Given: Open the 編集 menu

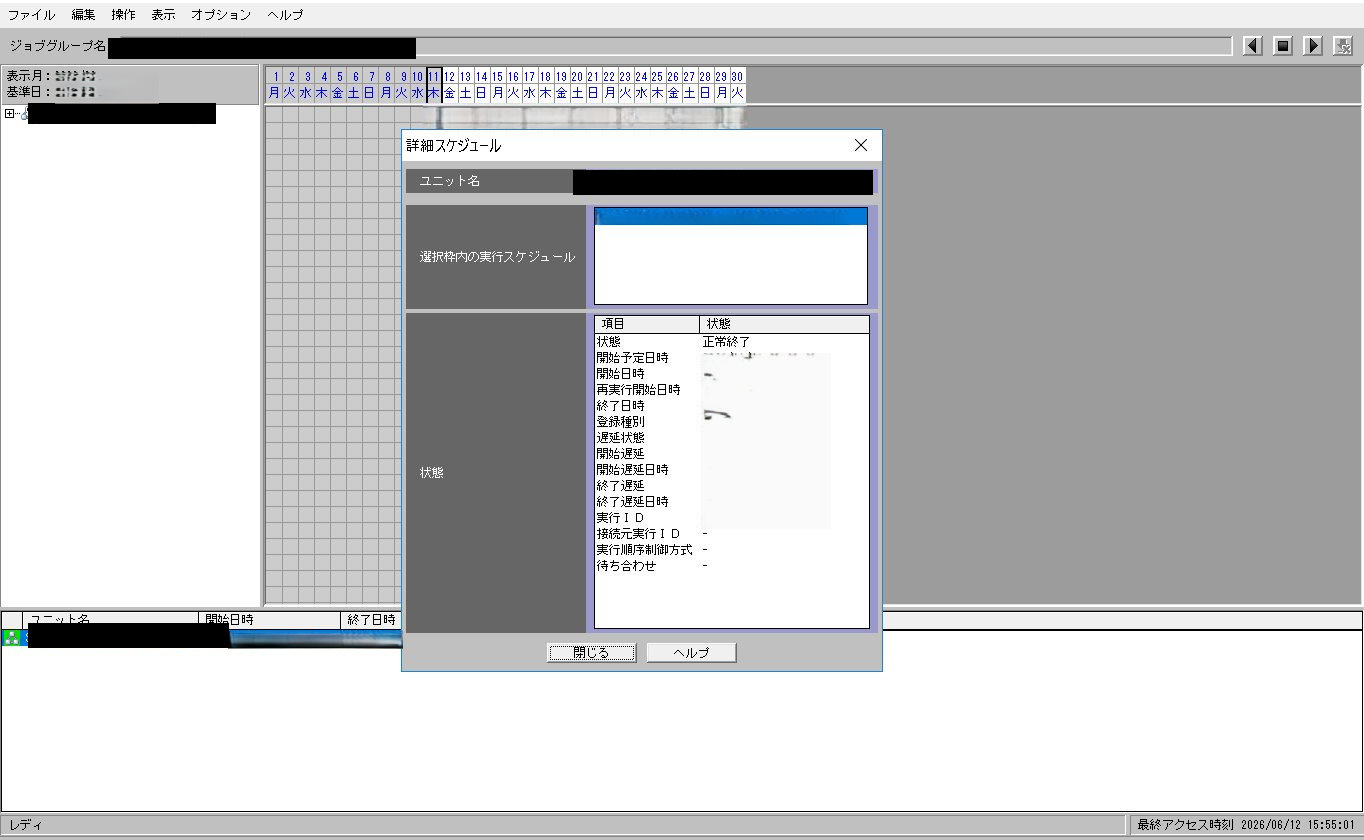Looking at the screenshot, I should (84, 15).
